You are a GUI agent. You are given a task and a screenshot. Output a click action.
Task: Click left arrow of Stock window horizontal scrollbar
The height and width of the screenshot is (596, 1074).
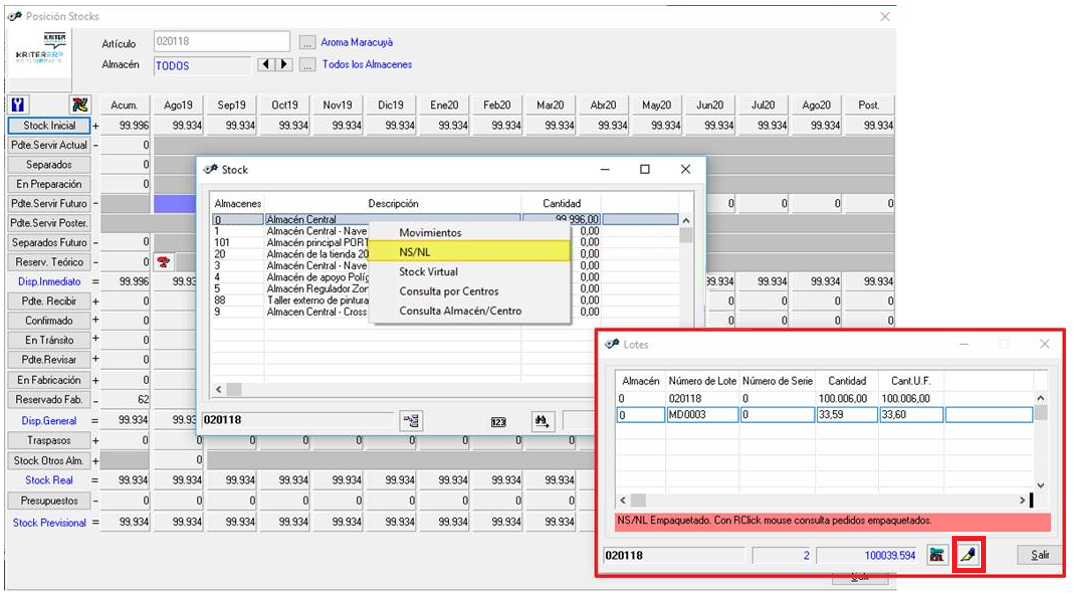point(218,389)
